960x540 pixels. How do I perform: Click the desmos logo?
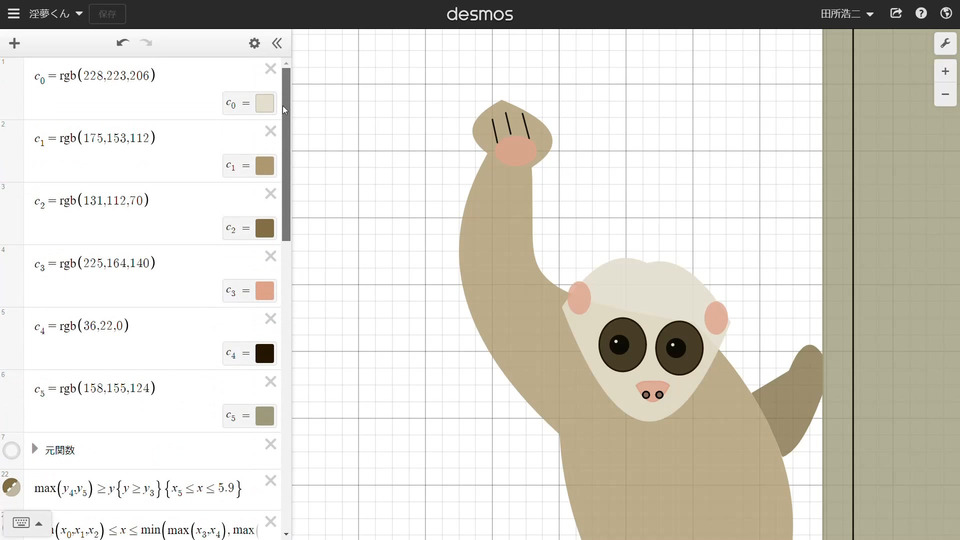480,14
